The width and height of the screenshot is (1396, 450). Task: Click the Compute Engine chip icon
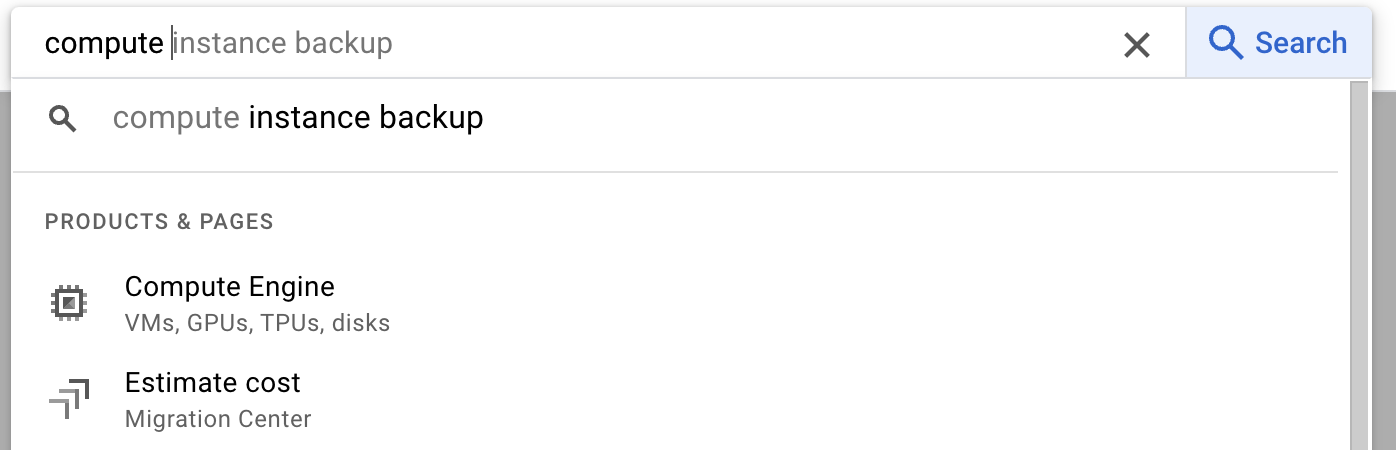click(x=68, y=302)
